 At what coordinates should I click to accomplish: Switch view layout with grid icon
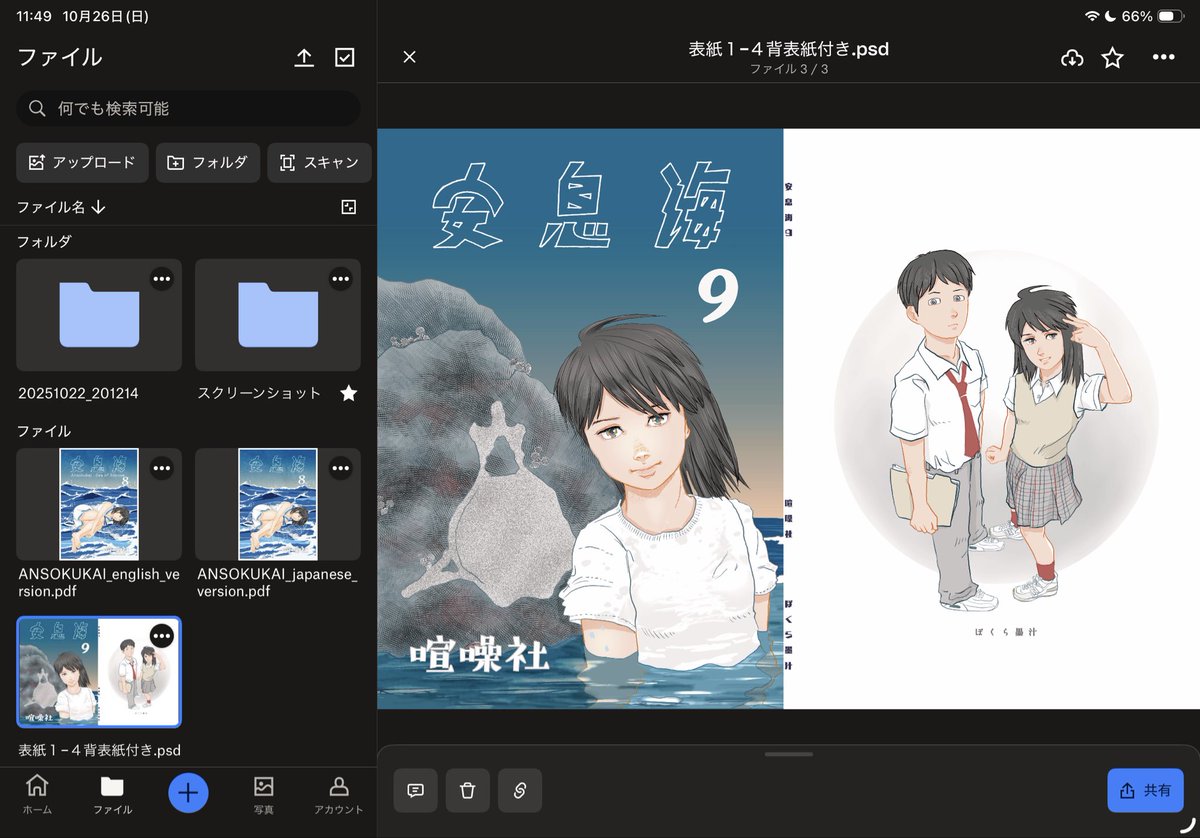348,207
